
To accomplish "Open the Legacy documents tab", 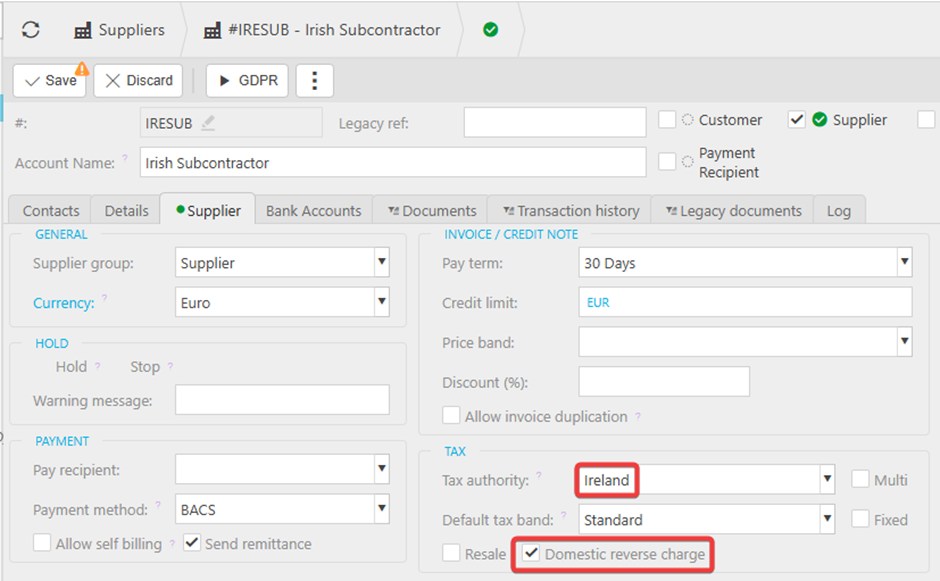I will 733,210.
